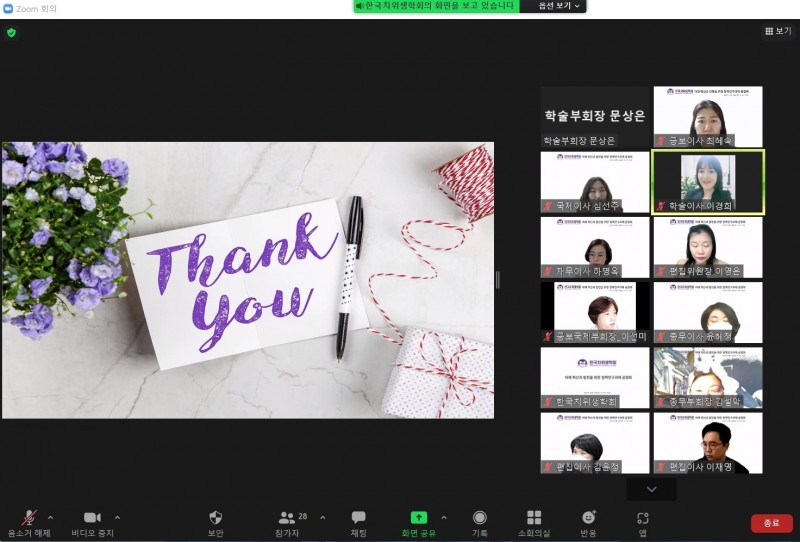Open the 참가자 participants panel

click(x=288, y=518)
